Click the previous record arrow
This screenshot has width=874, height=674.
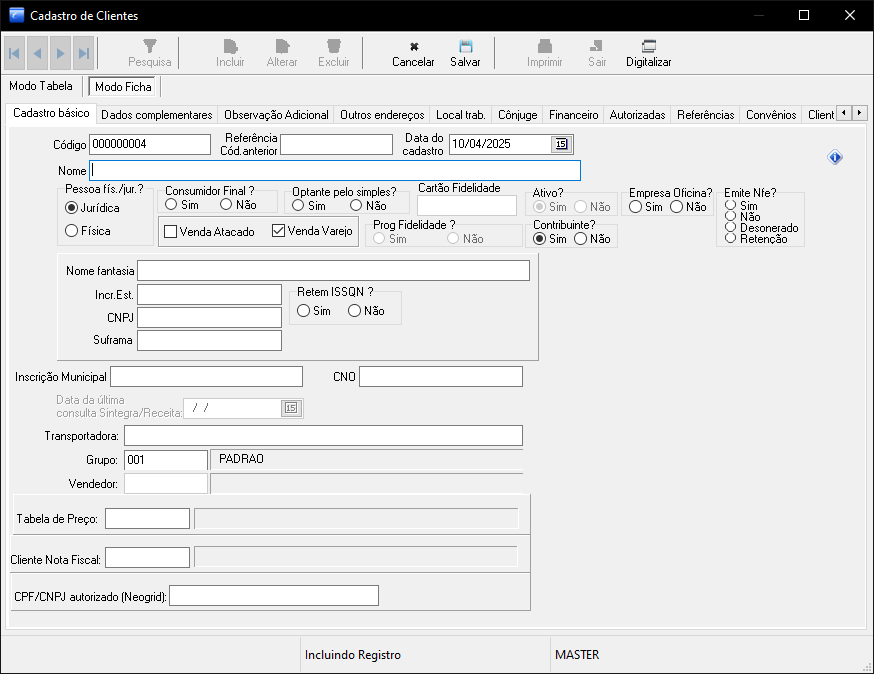point(37,53)
